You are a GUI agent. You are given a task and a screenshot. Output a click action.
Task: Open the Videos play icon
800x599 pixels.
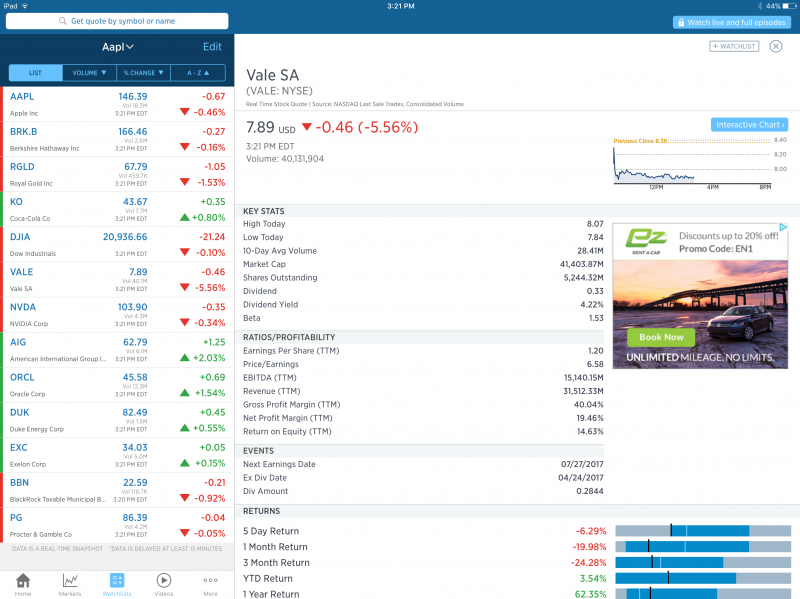click(163, 580)
